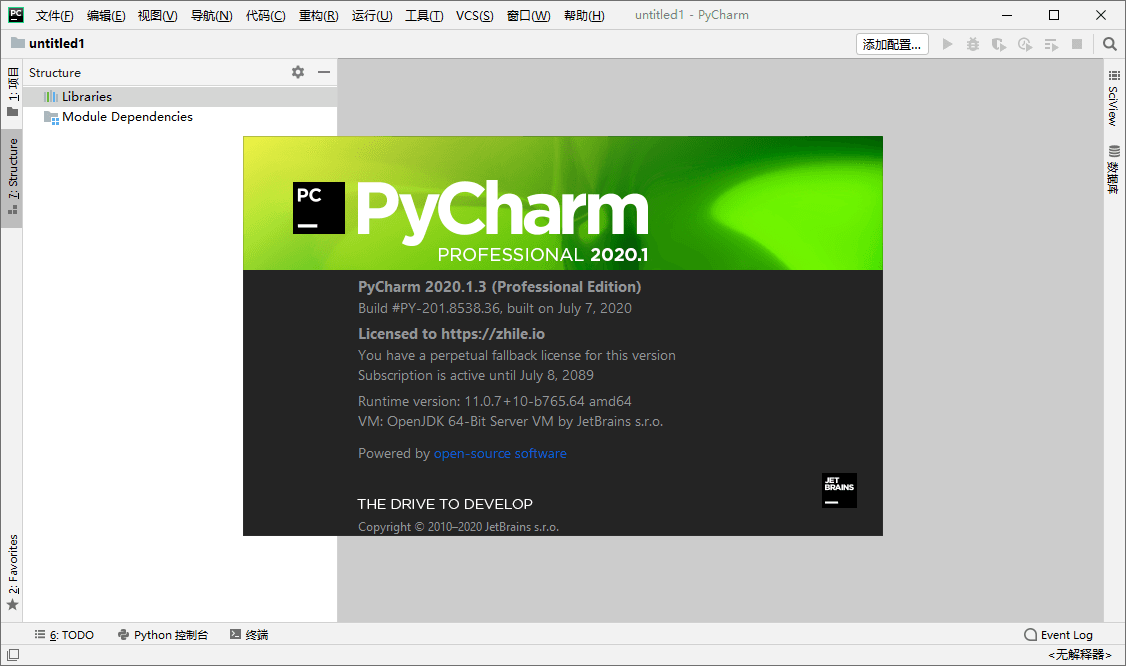Click the open-source software link

pos(500,453)
